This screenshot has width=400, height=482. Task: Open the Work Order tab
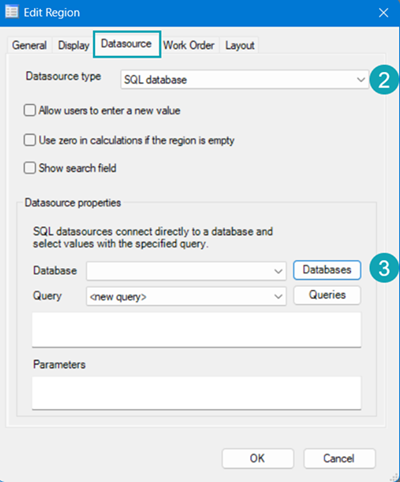[x=189, y=45]
